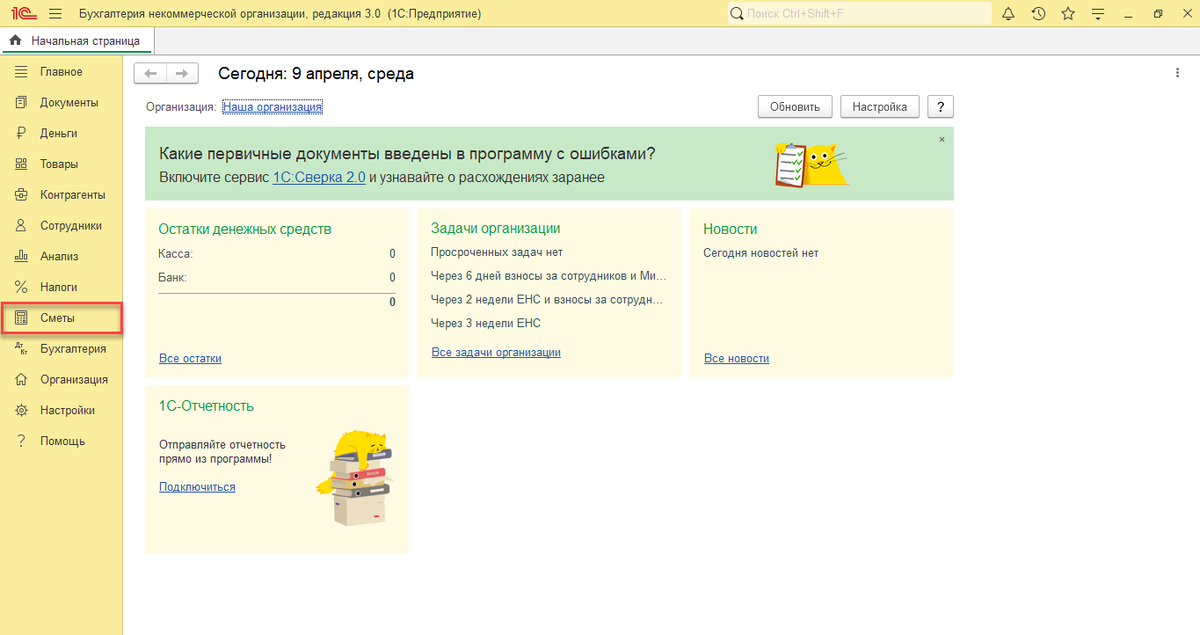Click the Помощь question mark icon
The image size is (1200, 635).
click(x=21, y=441)
